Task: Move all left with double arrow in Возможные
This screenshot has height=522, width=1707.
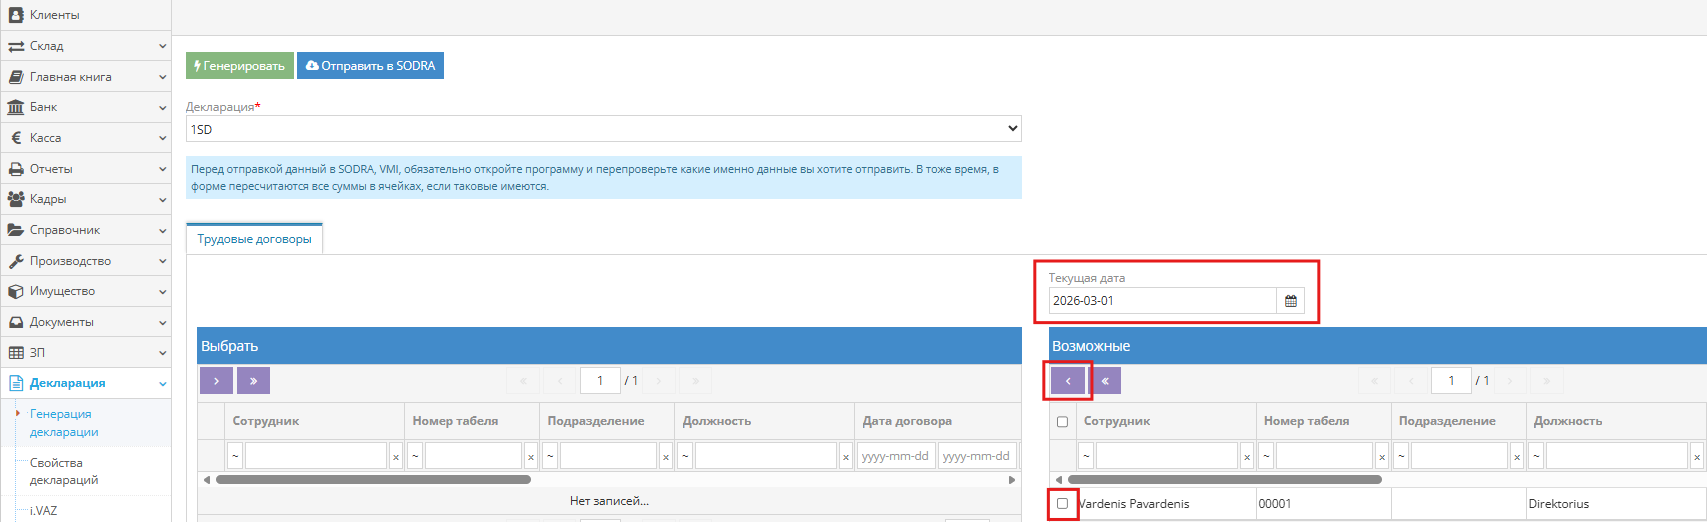Action: [x=1105, y=381]
